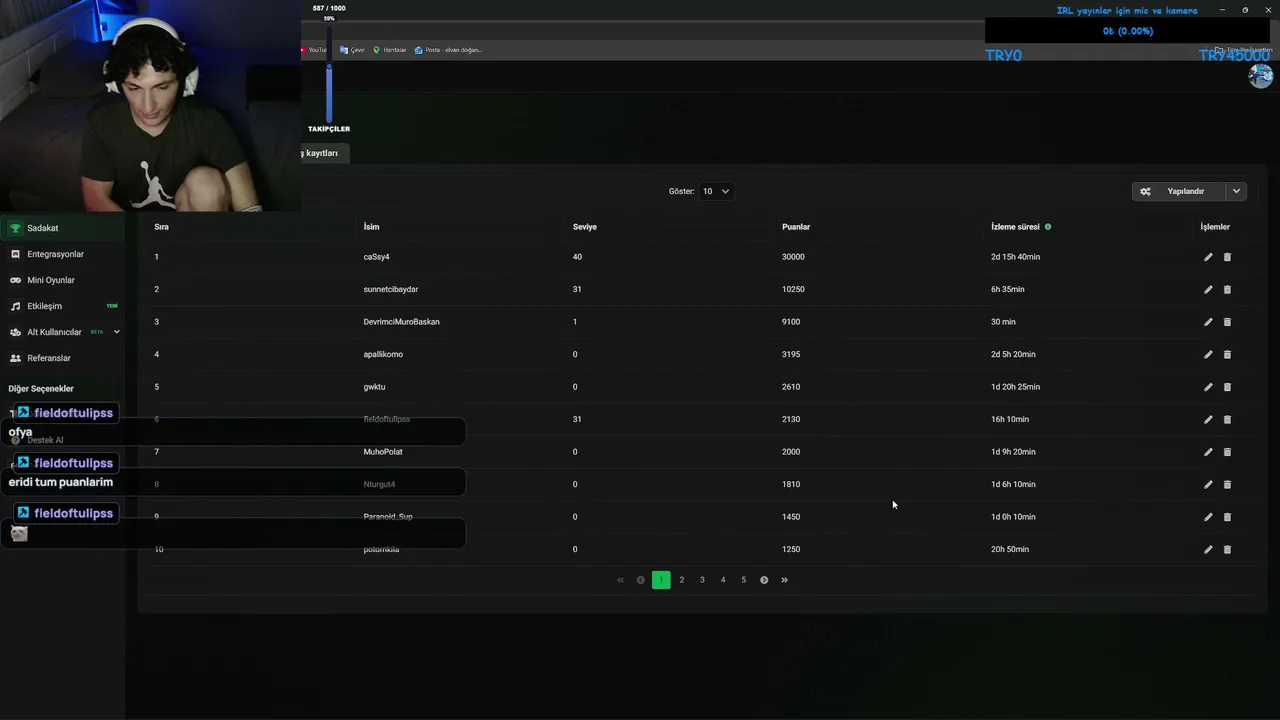Expand the Alt Kullanıcılar submenu chevron
The image size is (1280, 720).
coord(116,332)
